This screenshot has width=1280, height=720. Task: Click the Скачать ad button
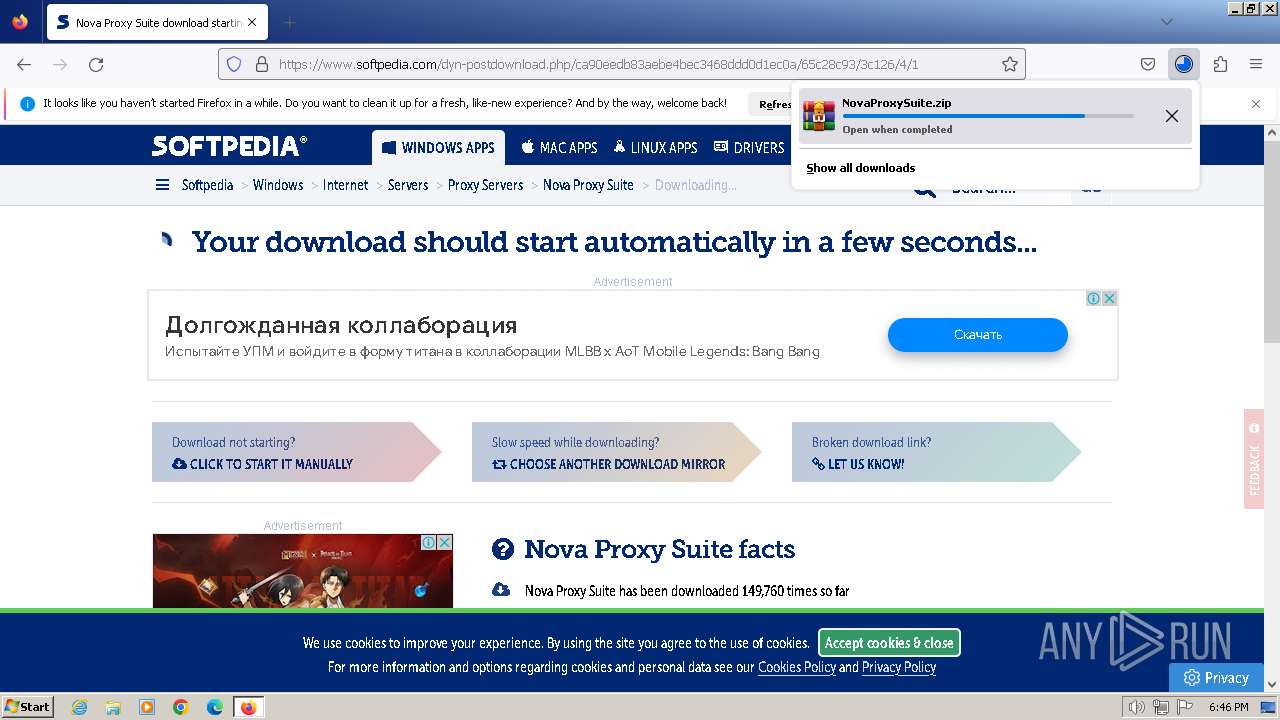(x=978, y=335)
